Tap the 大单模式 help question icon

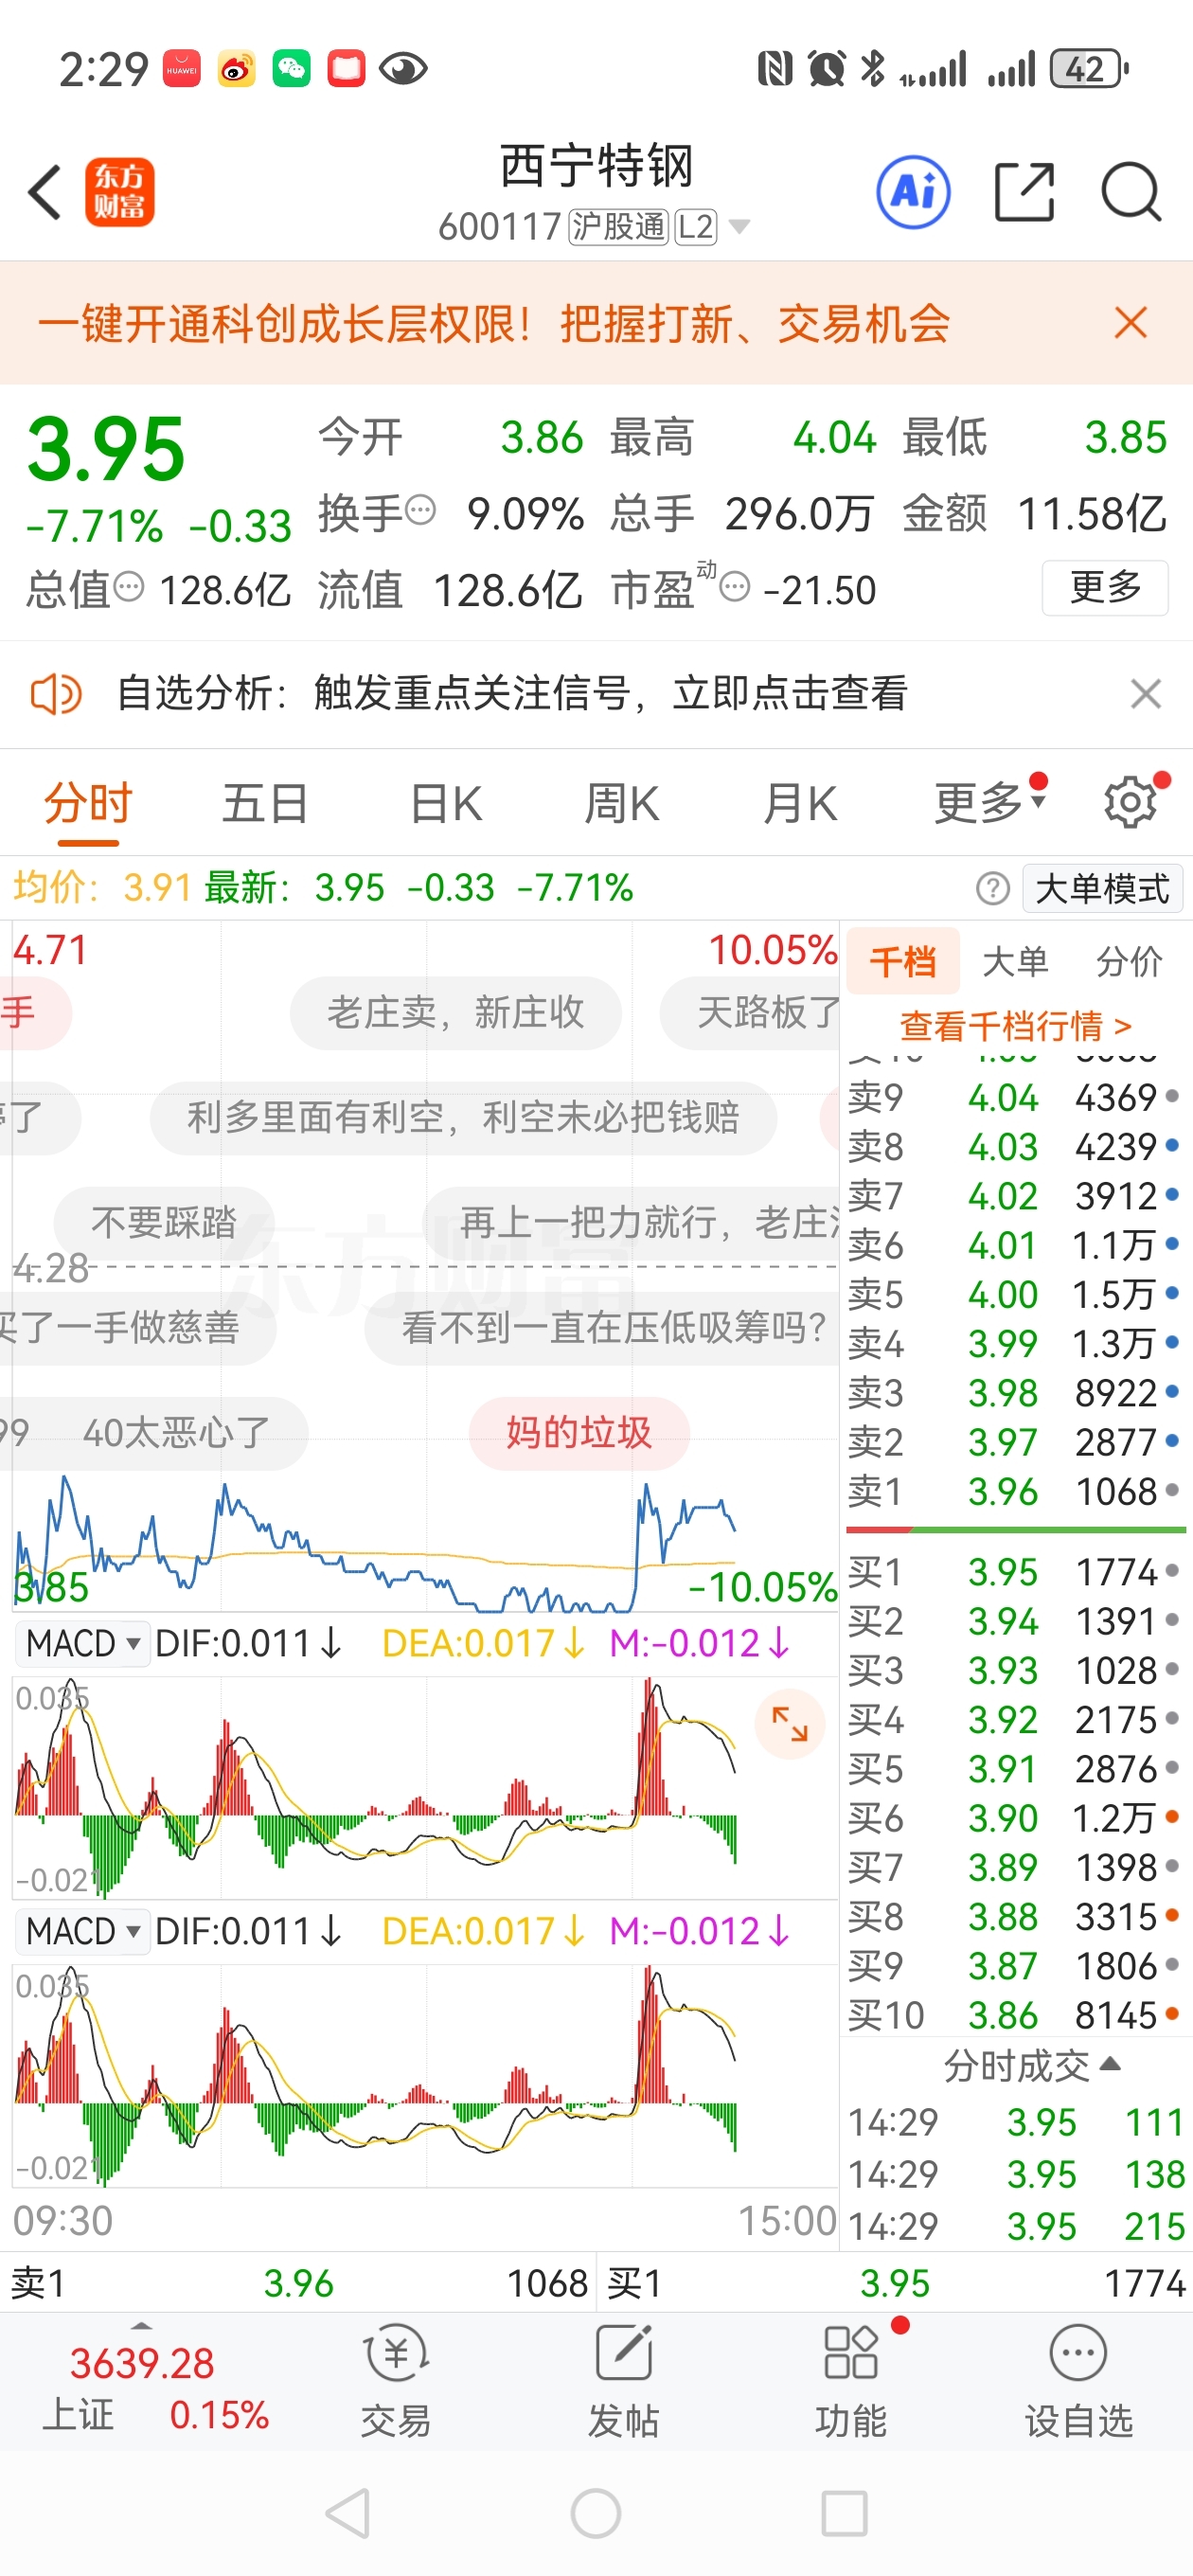tap(992, 888)
